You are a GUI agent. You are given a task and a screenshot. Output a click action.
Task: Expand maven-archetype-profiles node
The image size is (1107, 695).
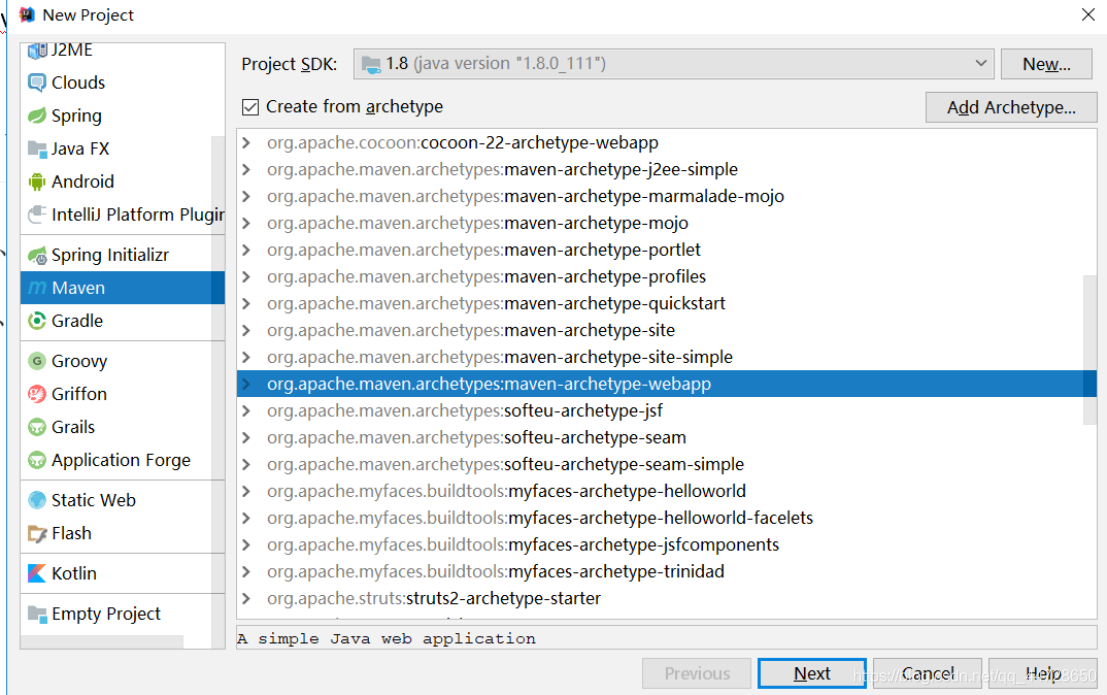tap(246, 277)
